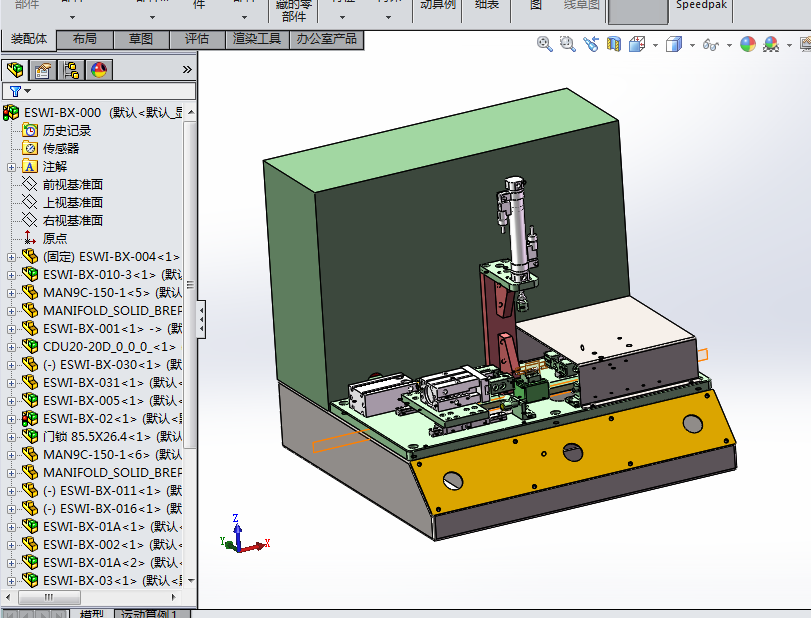Open the 办公室产品 tab
This screenshot has height=618, width=811.
326,39
